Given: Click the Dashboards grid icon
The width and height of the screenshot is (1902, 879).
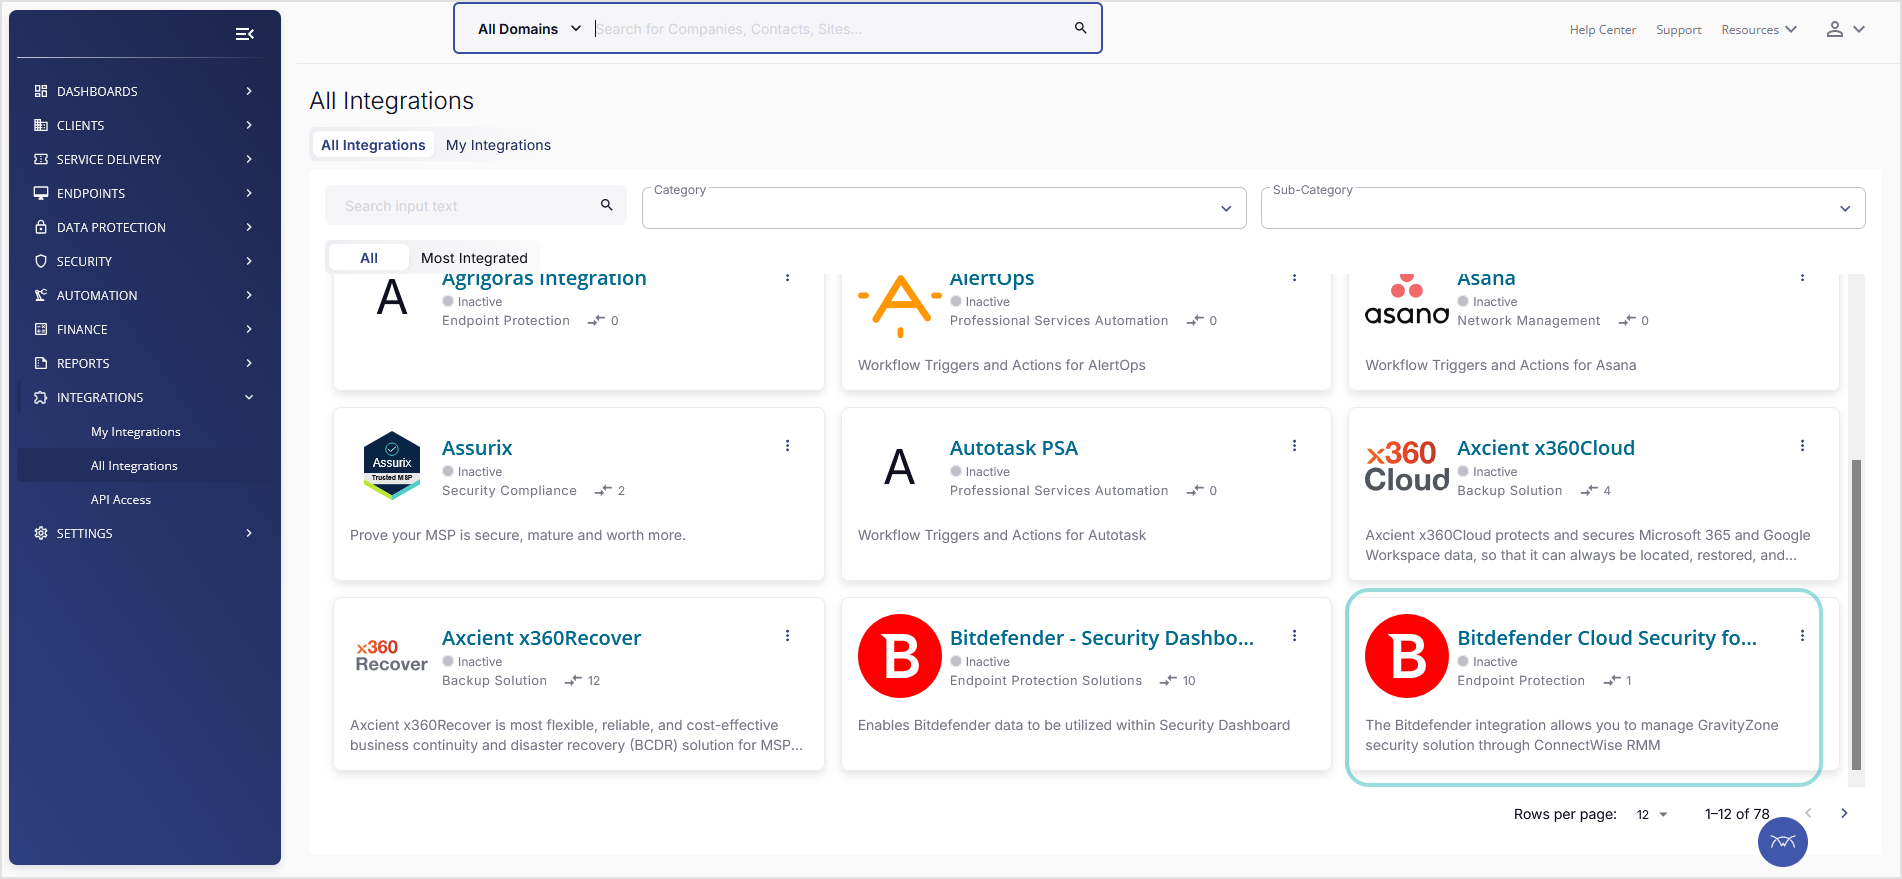Looking at the screenshot, I should [41, 91].
